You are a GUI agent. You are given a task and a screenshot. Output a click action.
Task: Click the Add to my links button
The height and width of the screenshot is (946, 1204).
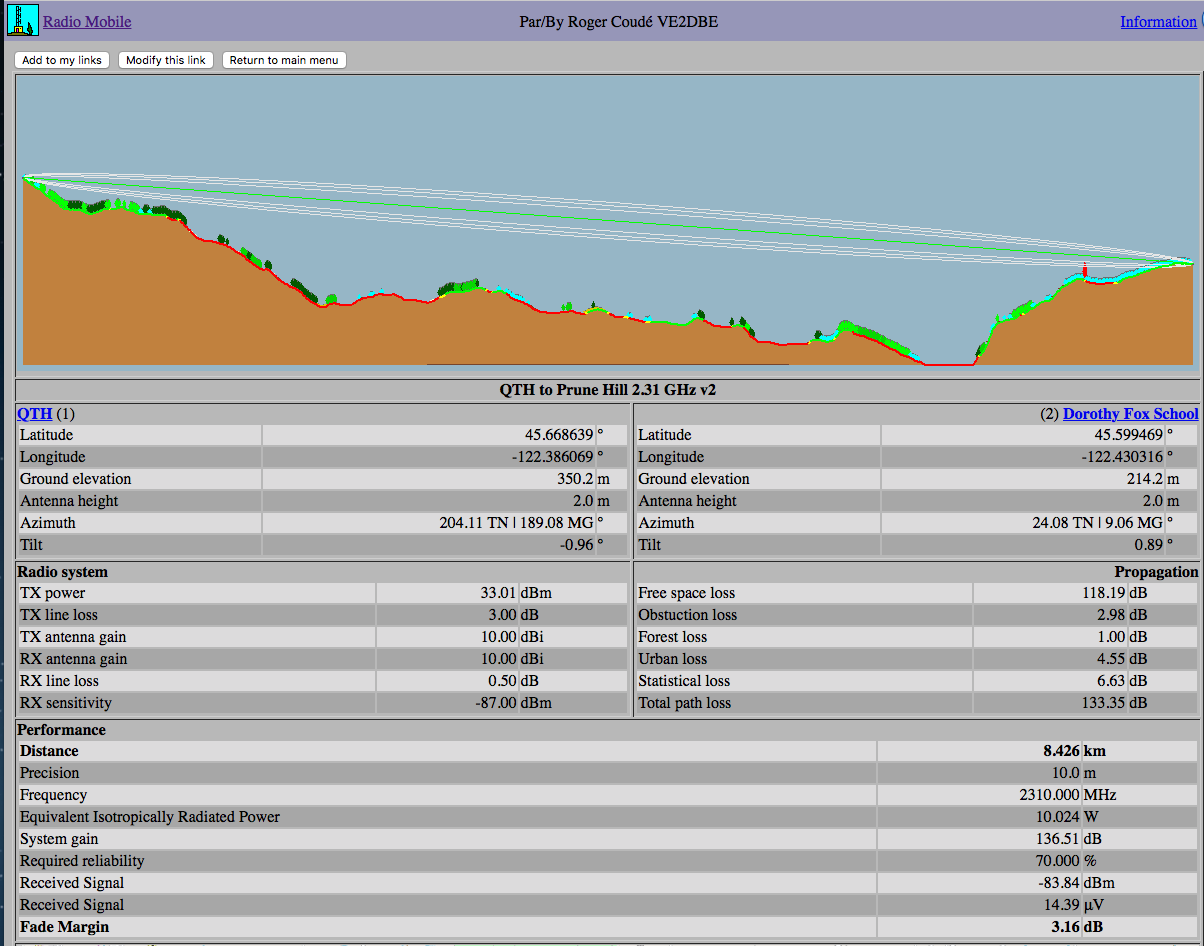62,60
